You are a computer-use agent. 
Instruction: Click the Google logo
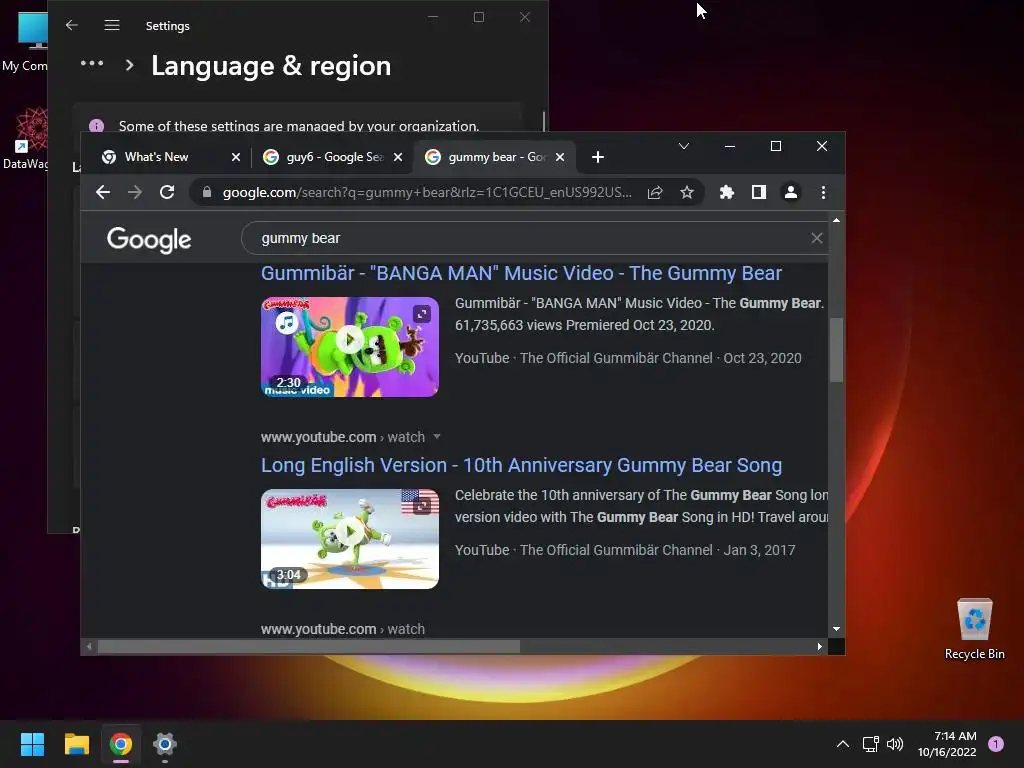(x=149, y=240)
